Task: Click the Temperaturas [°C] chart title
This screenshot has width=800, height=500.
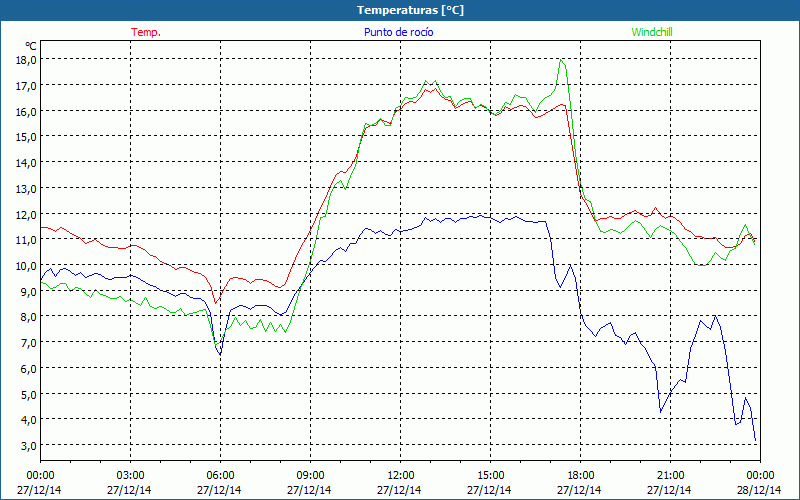Action: pos(410,10)
